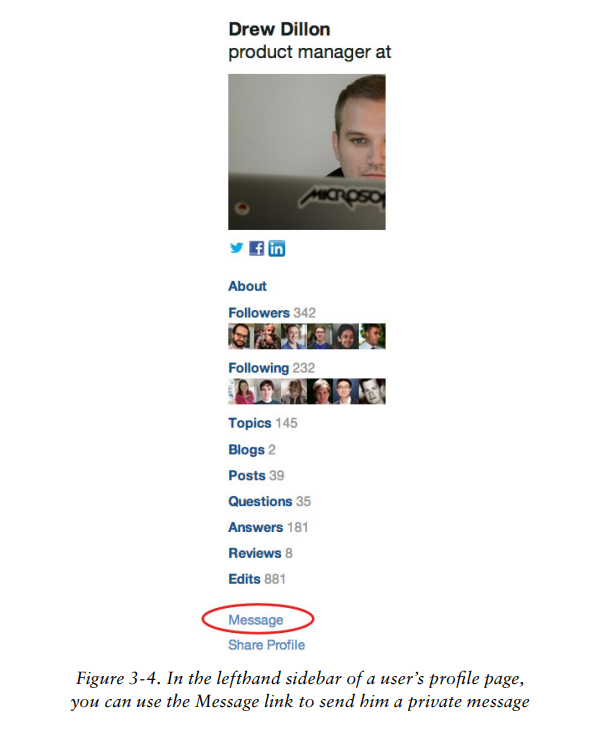Click the Message link
This screenshot has height=732, width=592.
tap(256, 620)
